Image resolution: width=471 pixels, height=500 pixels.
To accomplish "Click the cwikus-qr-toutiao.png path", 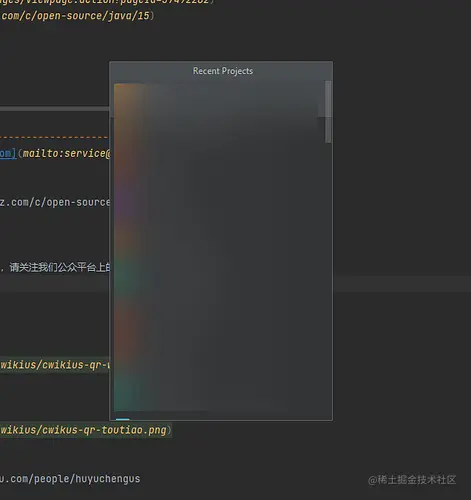I will (x=83, y=430).
